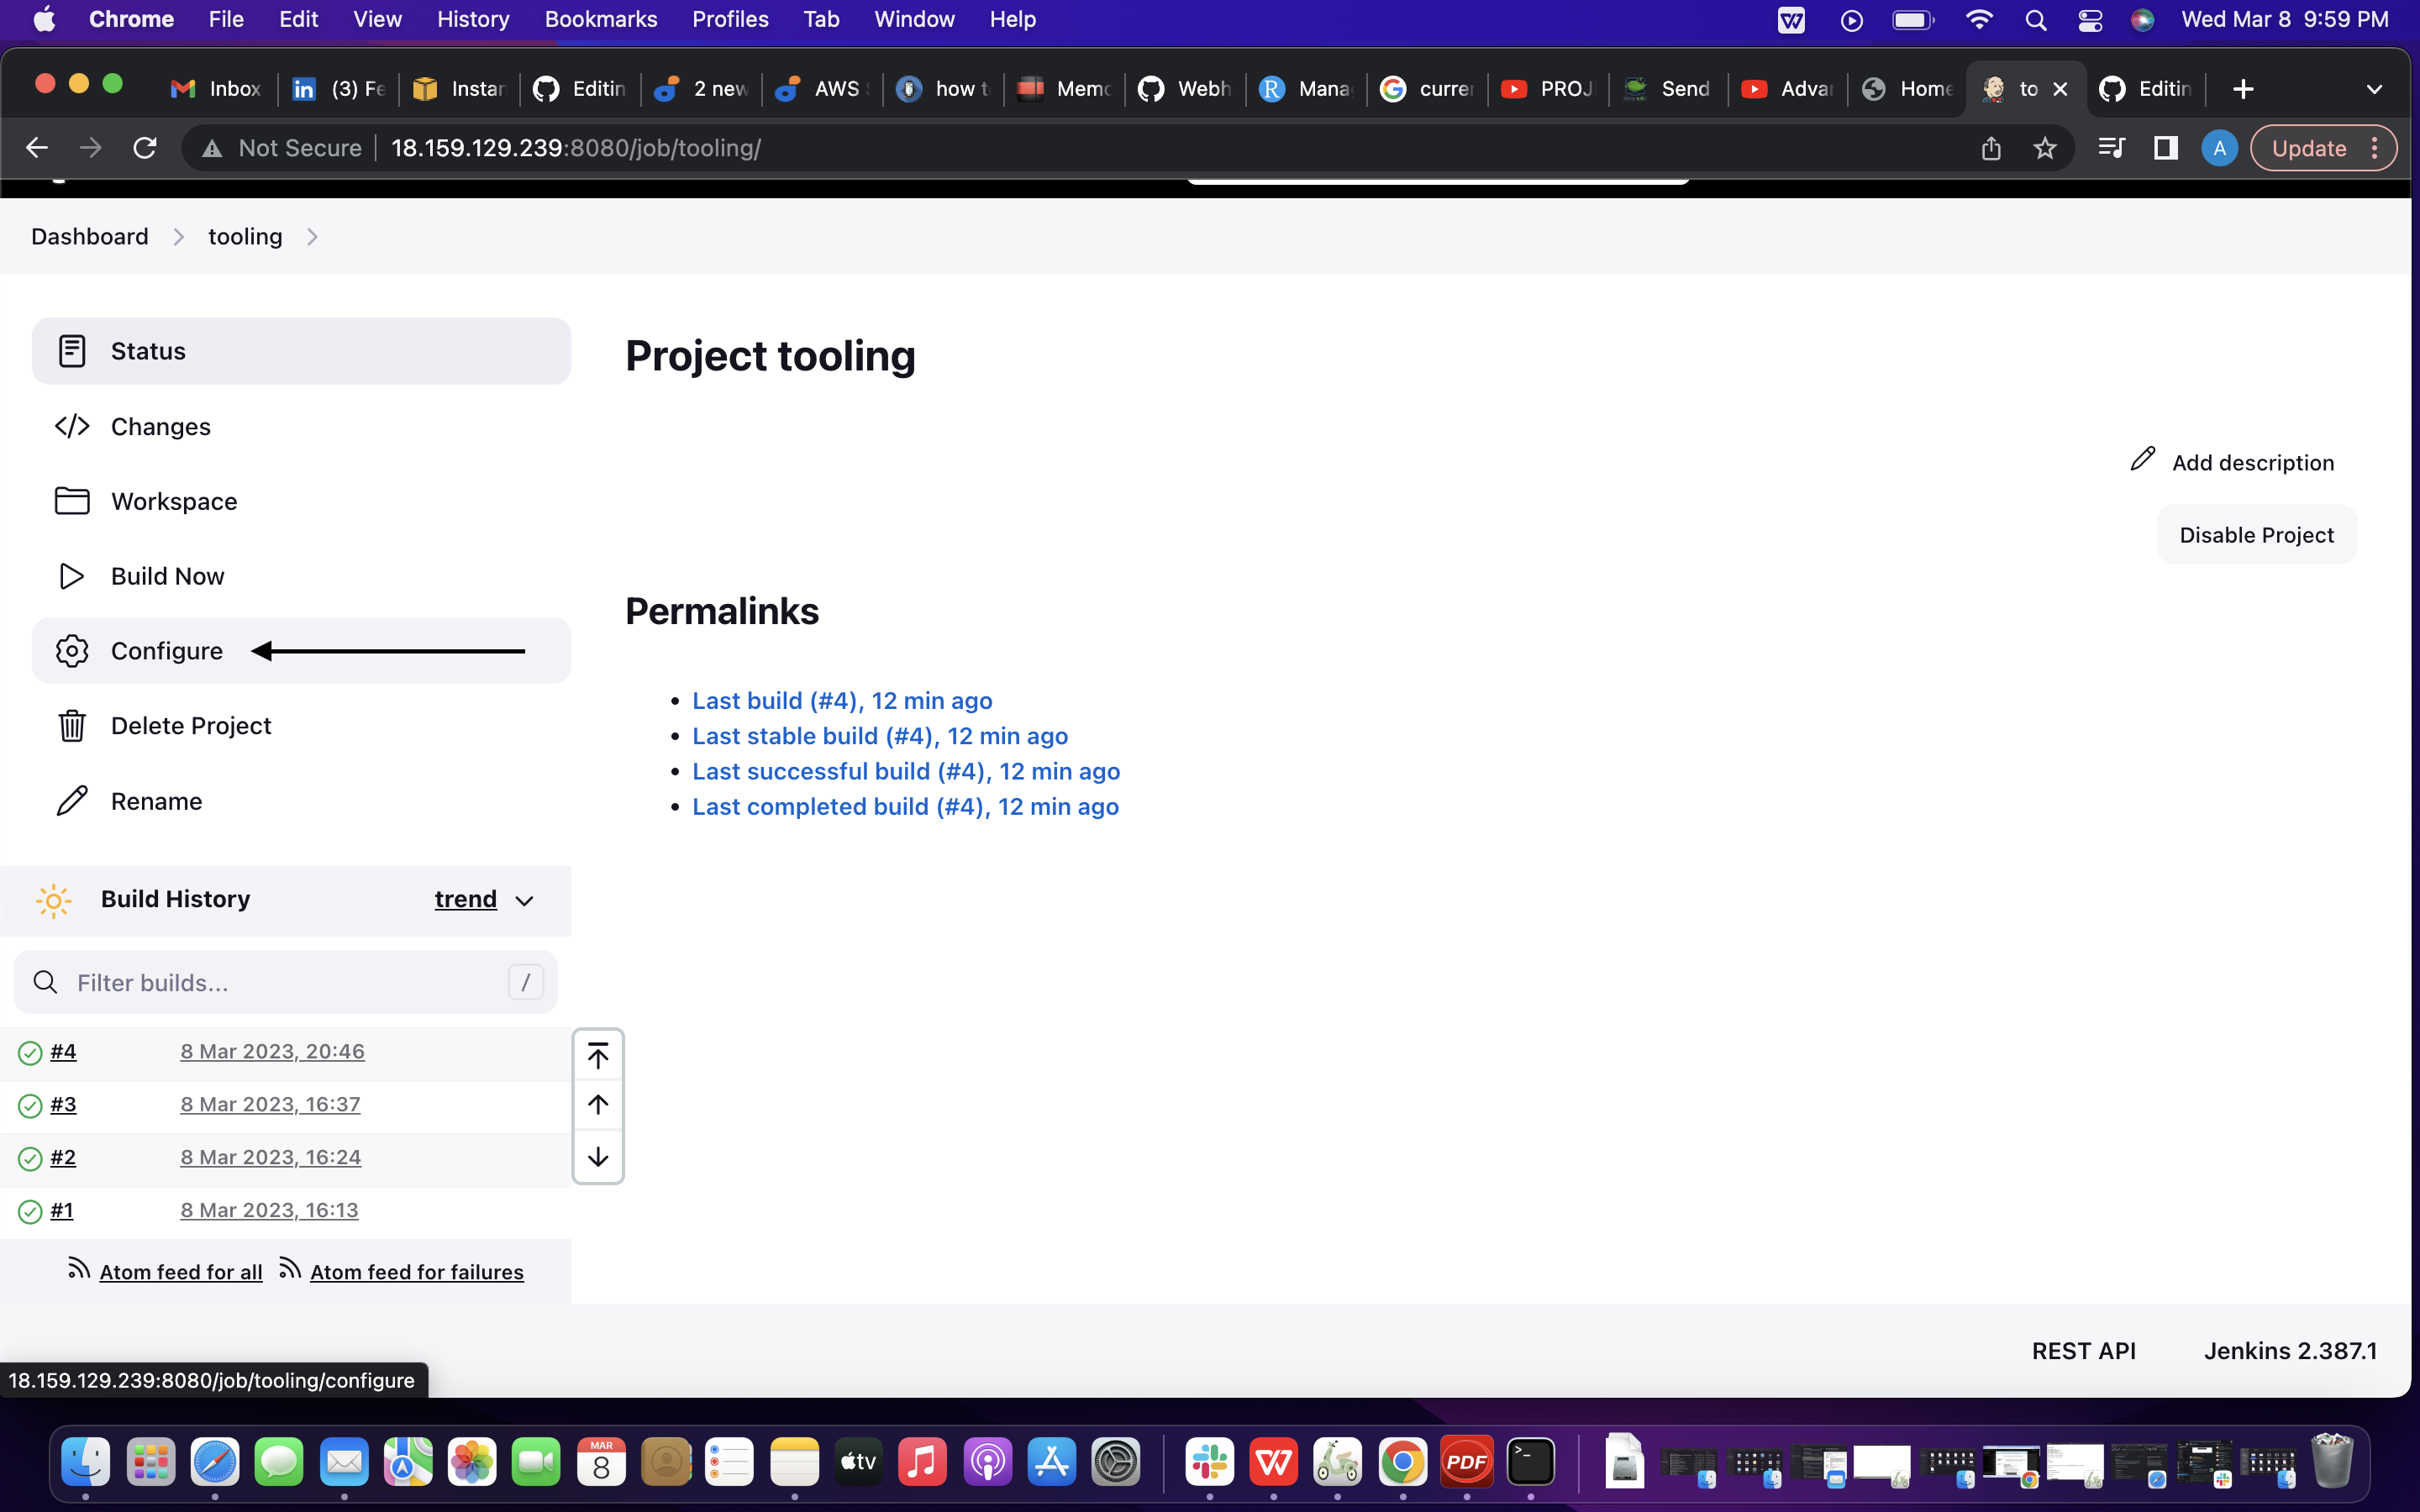Viewport: 2420px width, 1512px height.
Task: Click the Changes code-bracket icon
Action: coord(72,426)
